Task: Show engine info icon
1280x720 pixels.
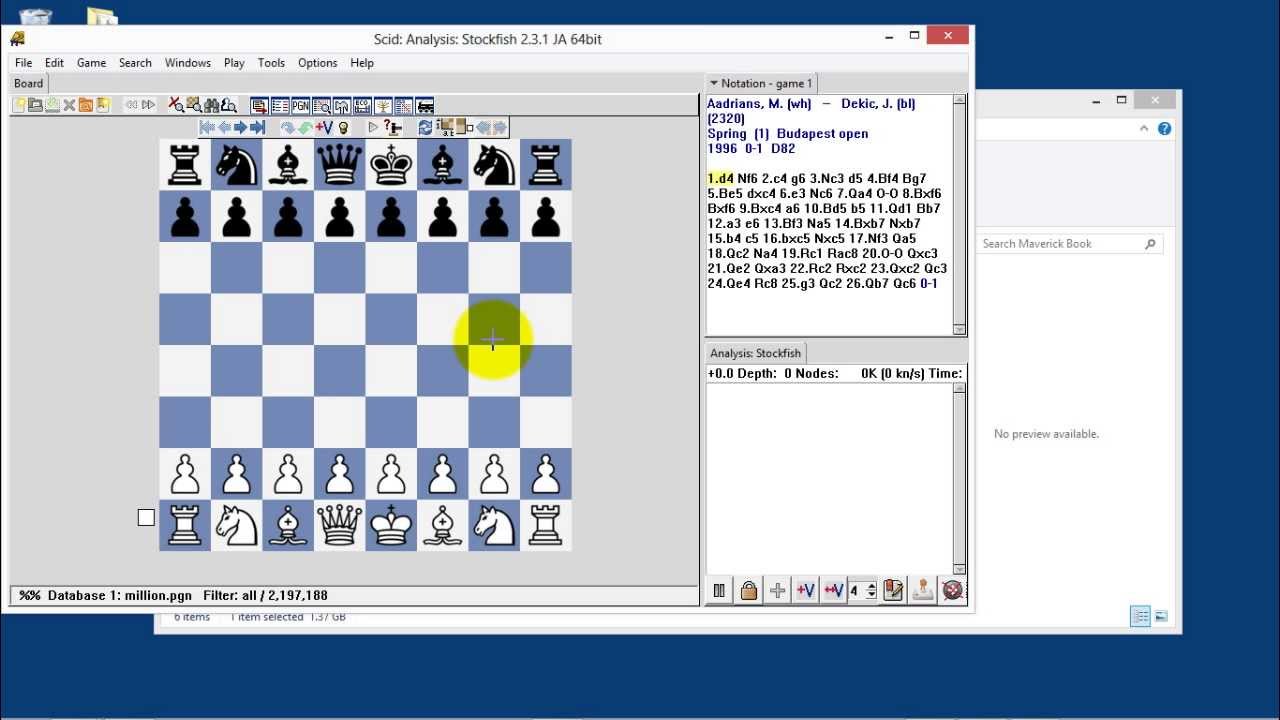Action: tap(952, 591)
